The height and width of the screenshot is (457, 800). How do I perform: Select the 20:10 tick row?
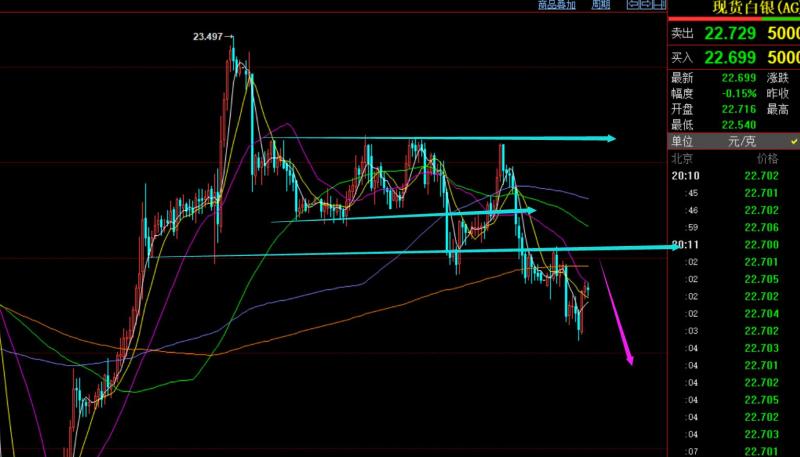point(735,175)
